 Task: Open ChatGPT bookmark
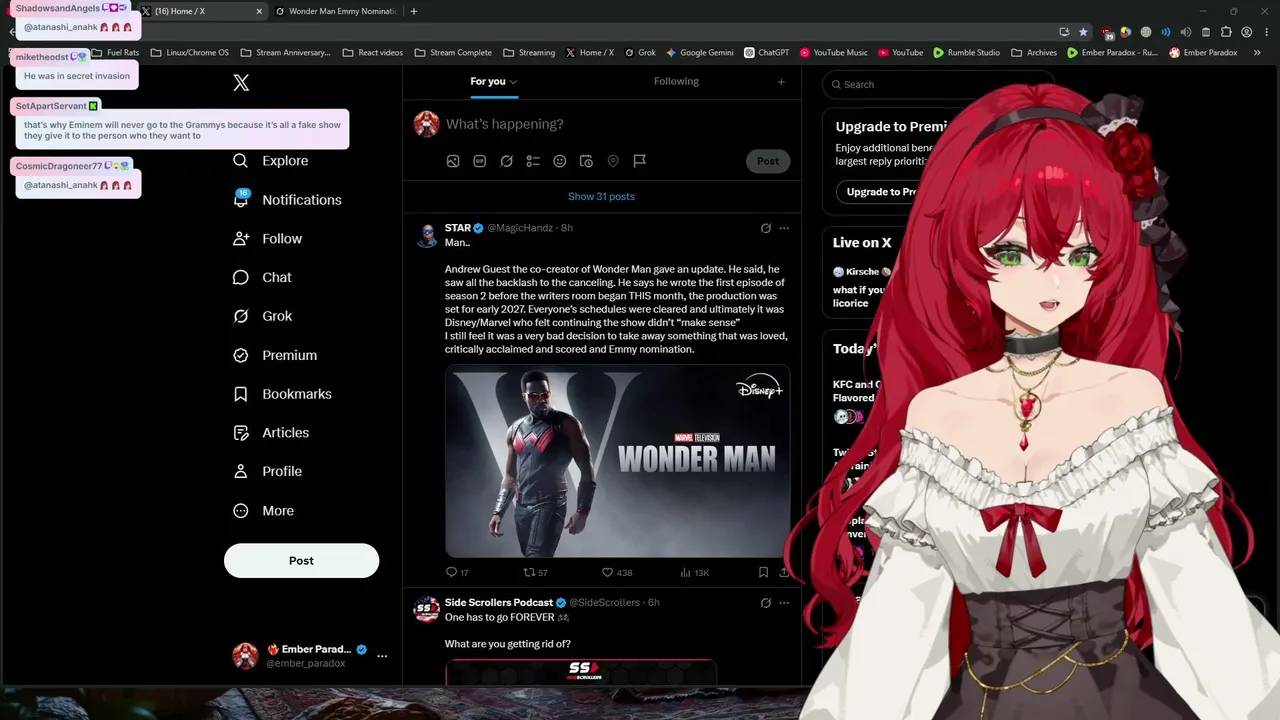[767, 53]
